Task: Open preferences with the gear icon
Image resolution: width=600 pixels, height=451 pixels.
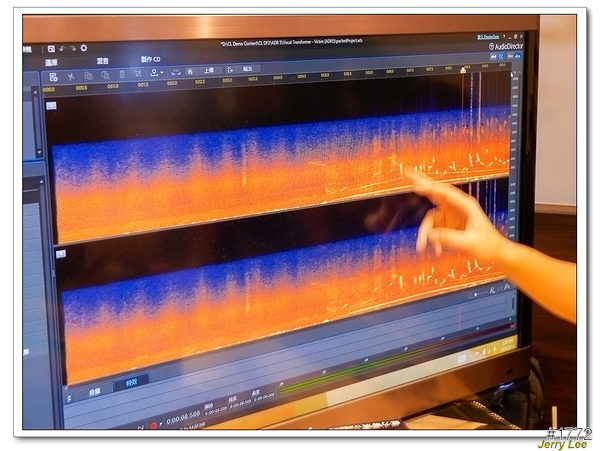Action: point(84,48)
